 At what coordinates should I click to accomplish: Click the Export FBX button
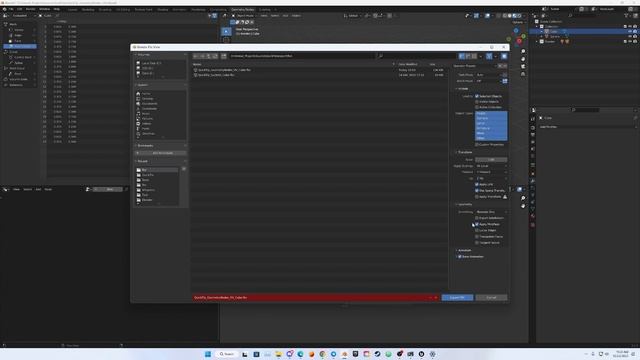coord(457,298)
